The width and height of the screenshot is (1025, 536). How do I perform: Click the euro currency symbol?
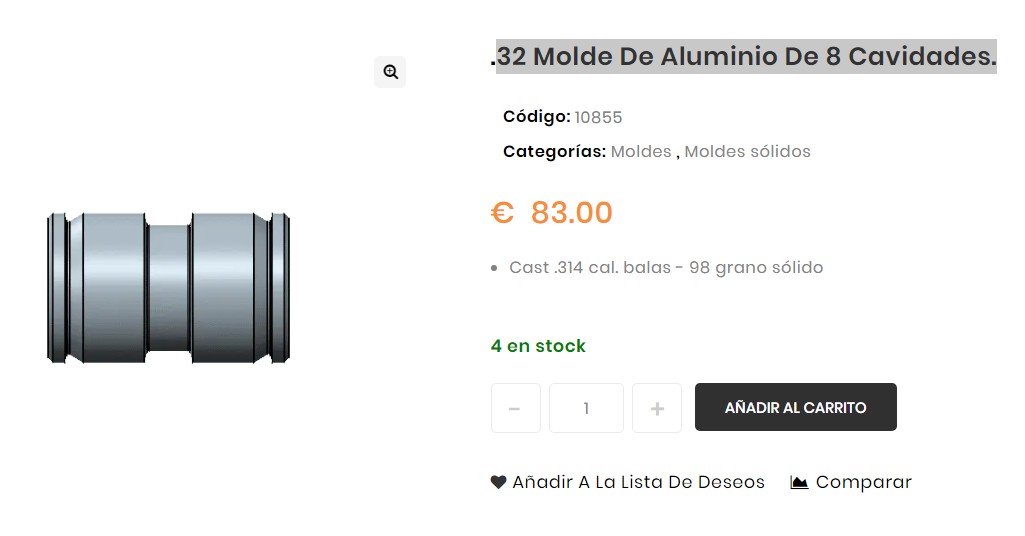[x=502, y=213]
